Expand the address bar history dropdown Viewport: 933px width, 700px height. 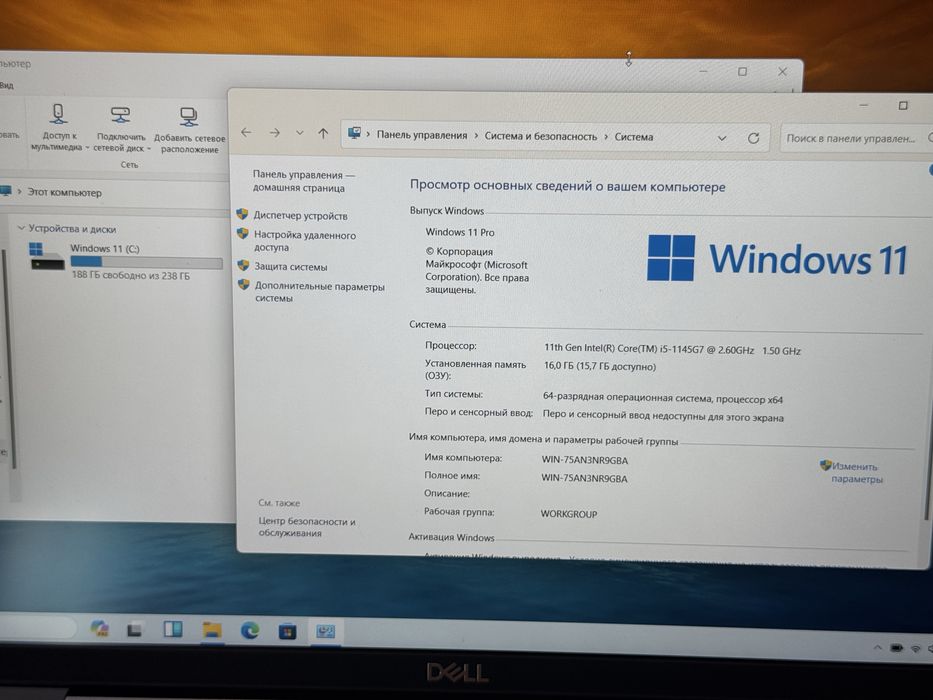tap(722, 138)
